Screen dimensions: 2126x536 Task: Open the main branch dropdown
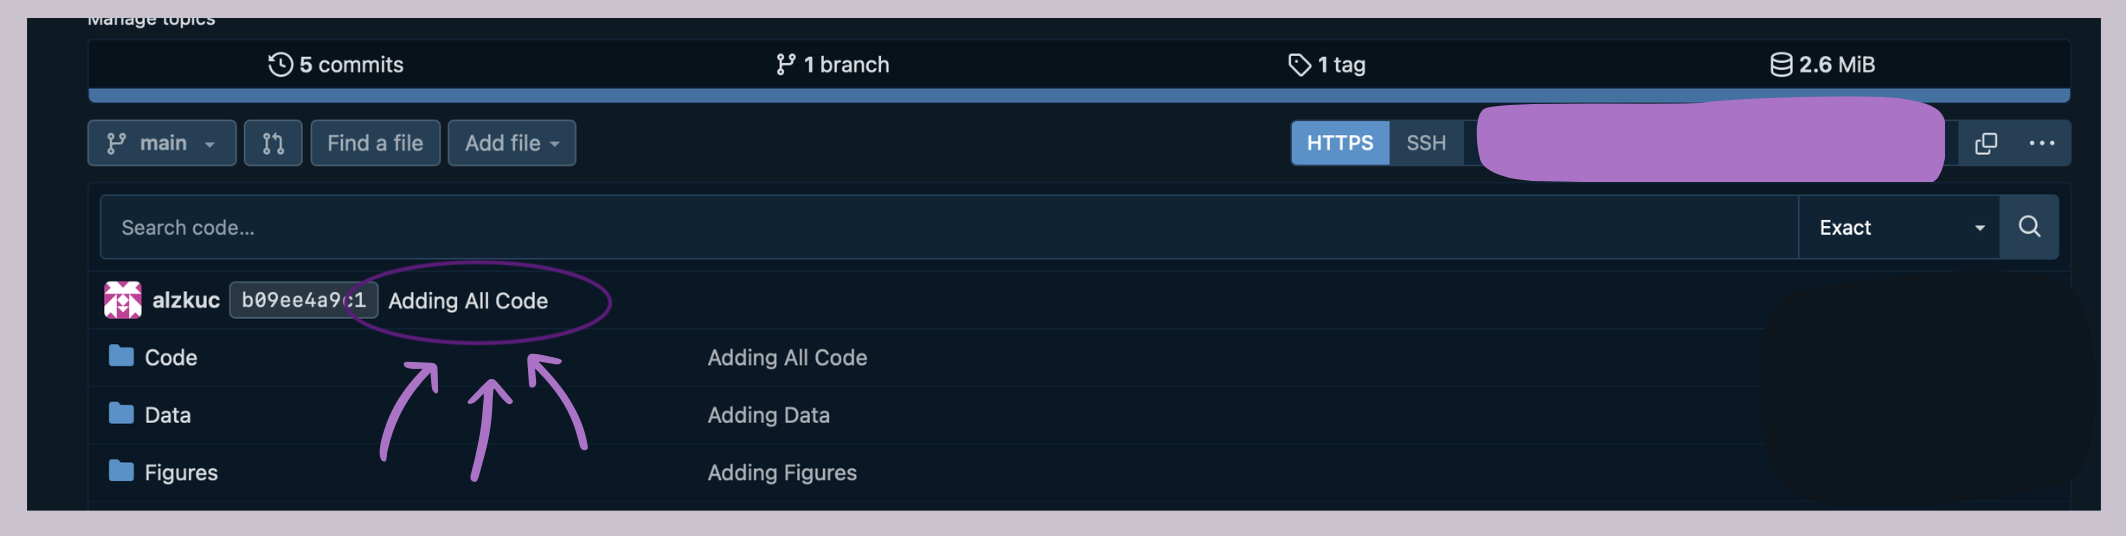162,143
